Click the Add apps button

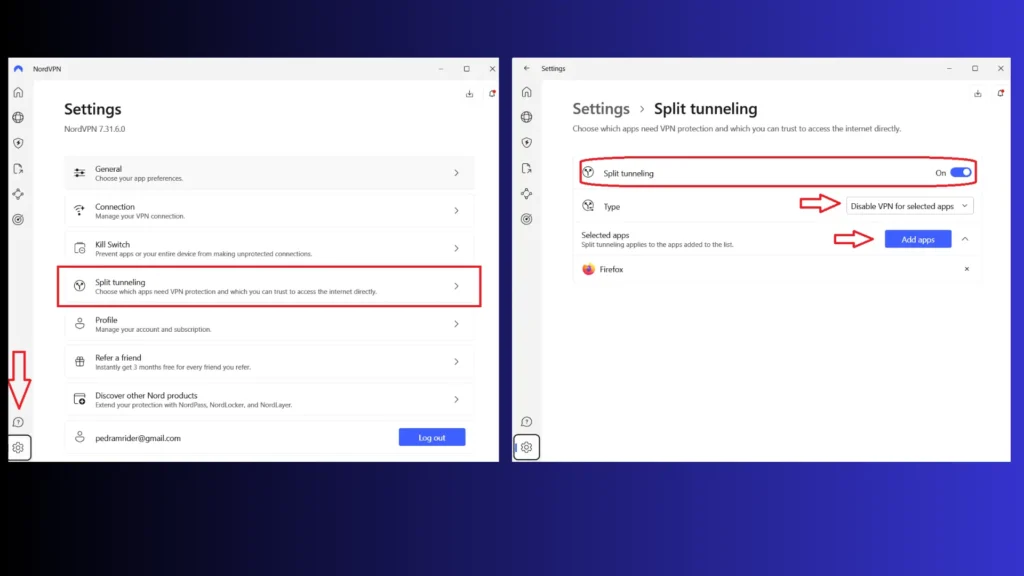pos(918,239)
